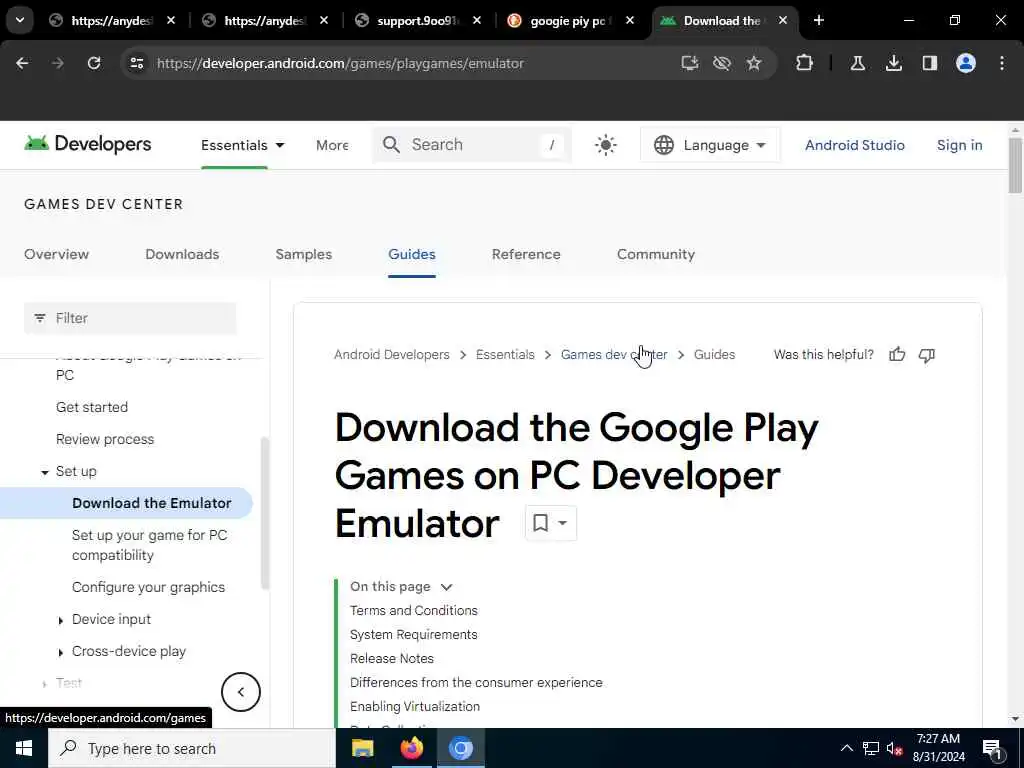Click the Essentials breadcrumb link
The width and height of the screenshot is (1024, 768).
coord(505,355)
